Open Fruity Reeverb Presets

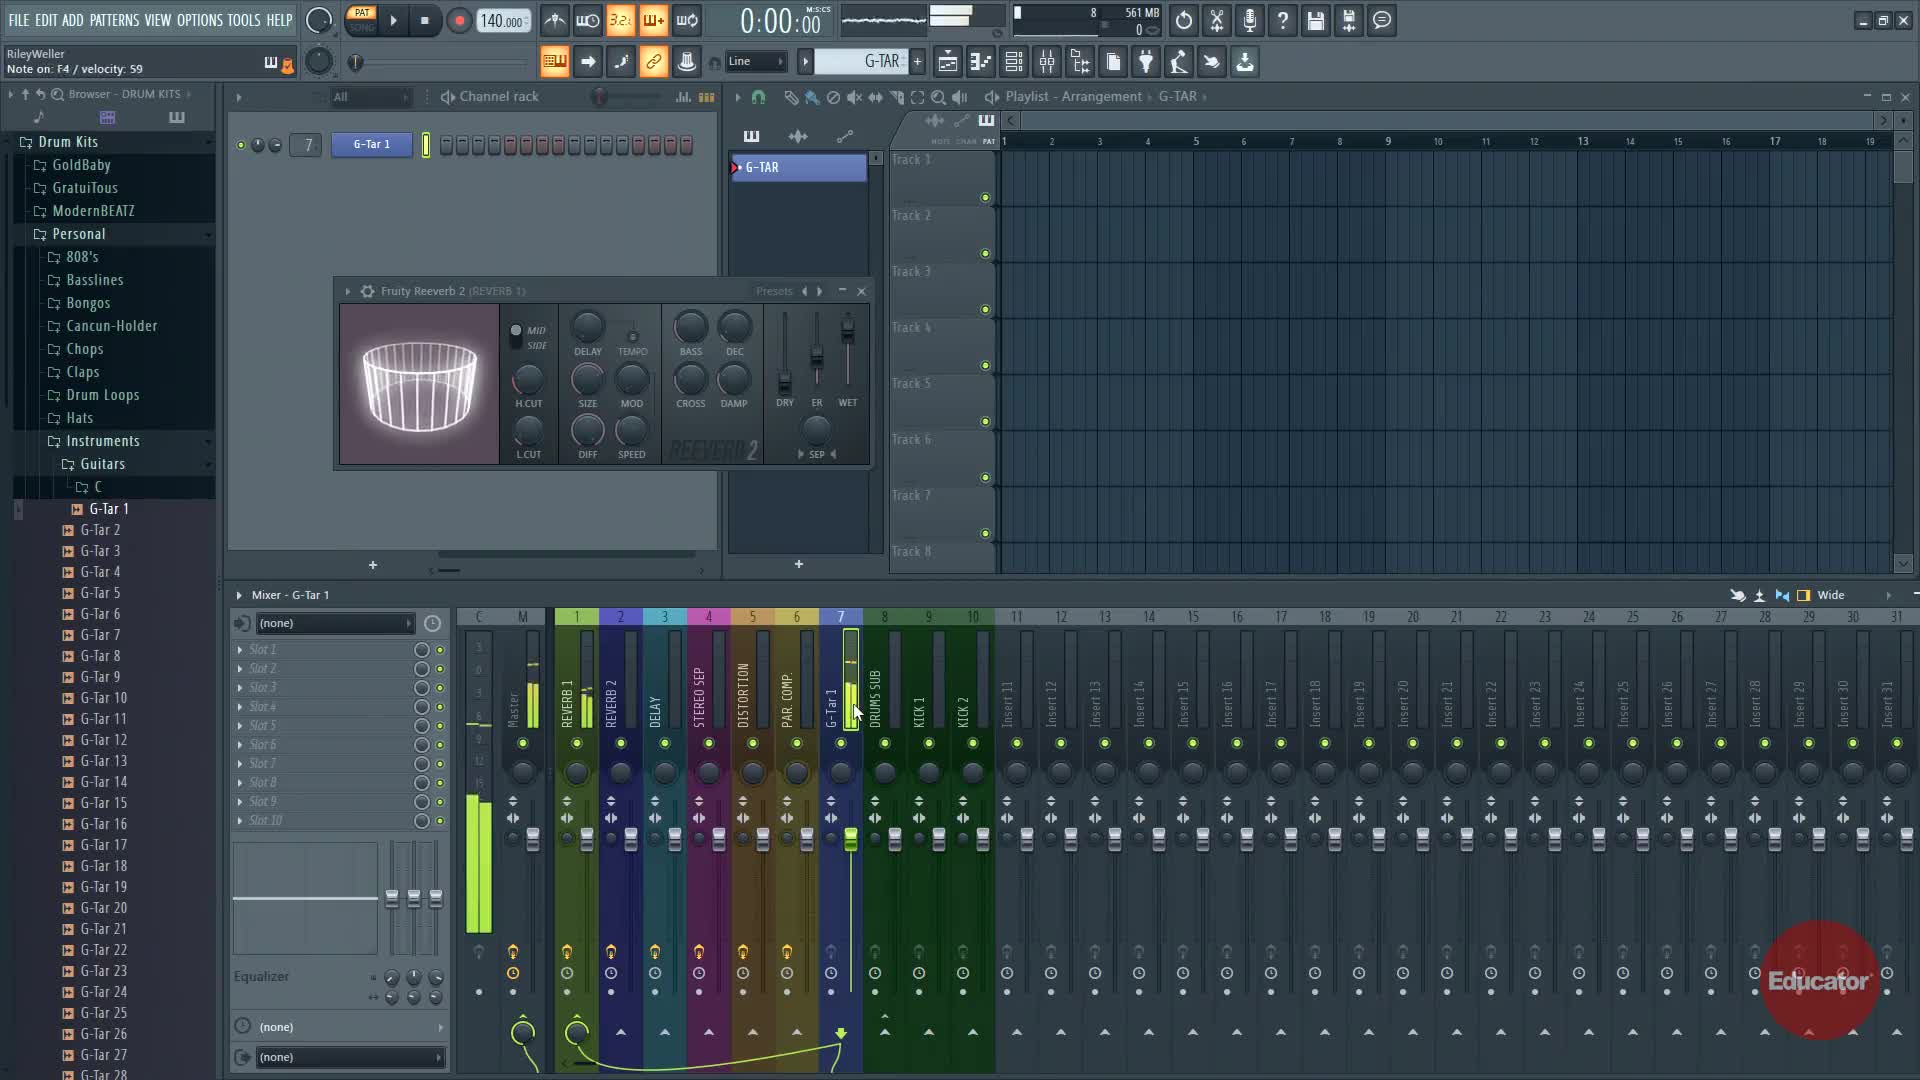click(774, 291)
